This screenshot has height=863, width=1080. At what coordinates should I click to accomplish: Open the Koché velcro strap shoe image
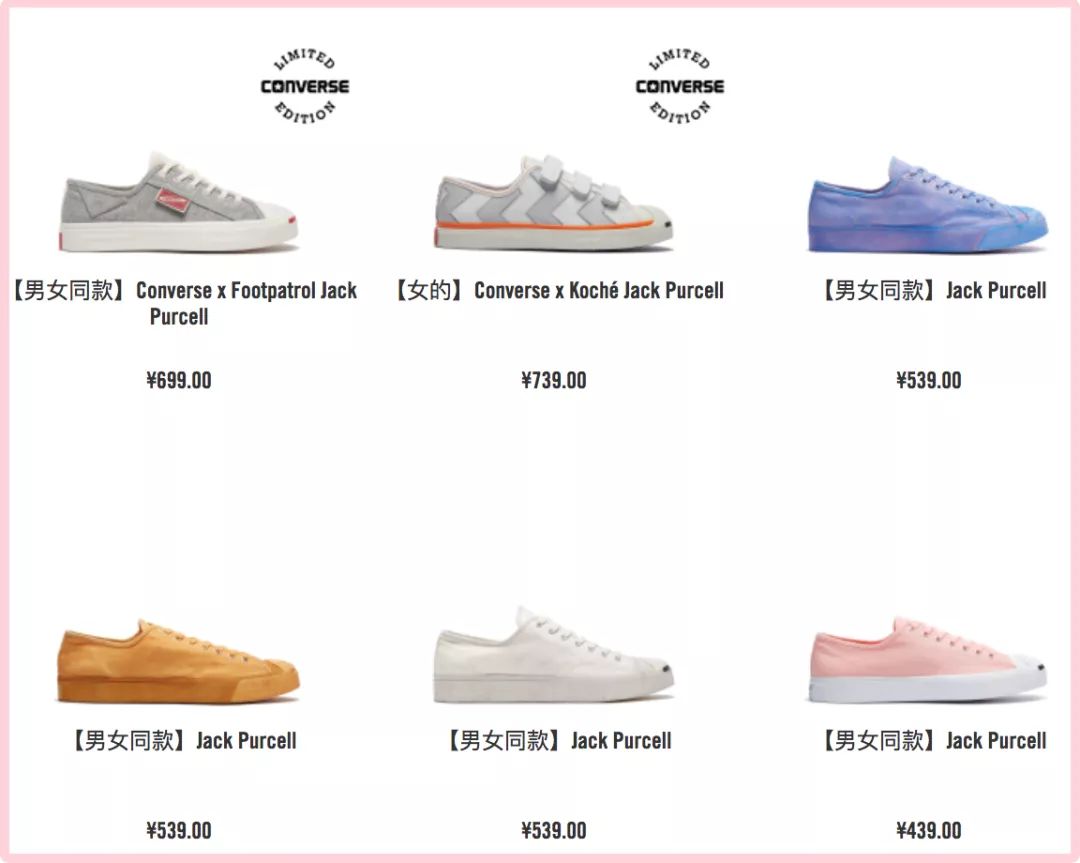tap(553, 202)
